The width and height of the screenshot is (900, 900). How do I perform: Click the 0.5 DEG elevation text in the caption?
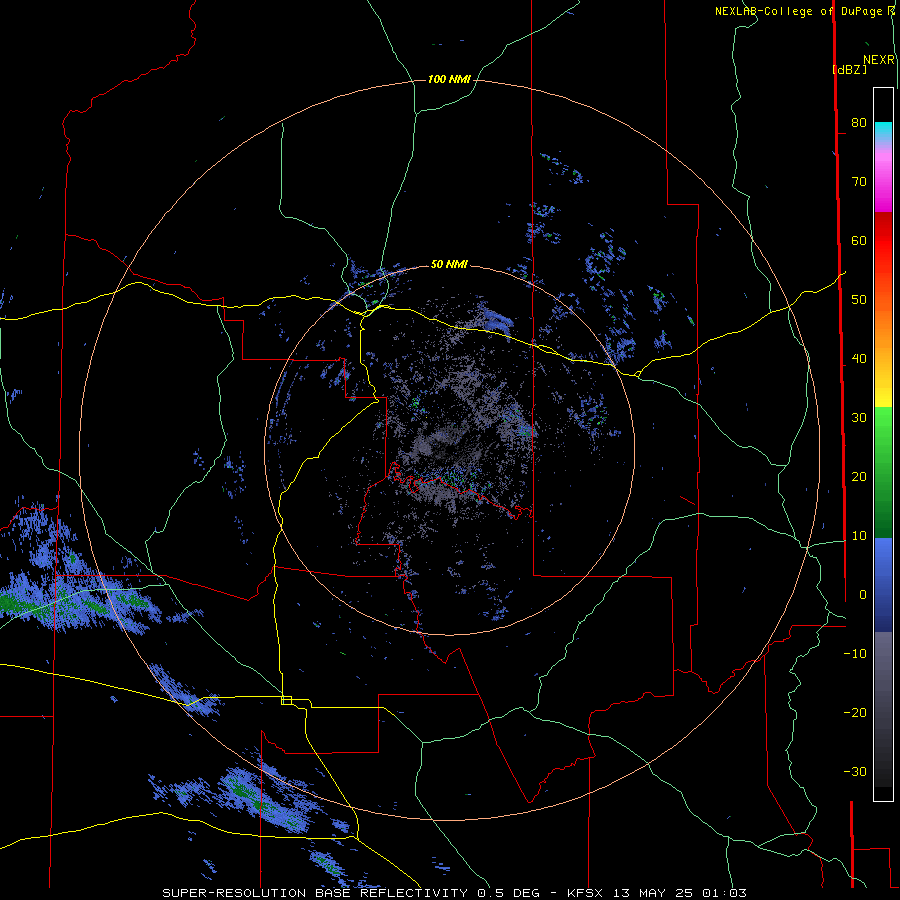(507, 893)
